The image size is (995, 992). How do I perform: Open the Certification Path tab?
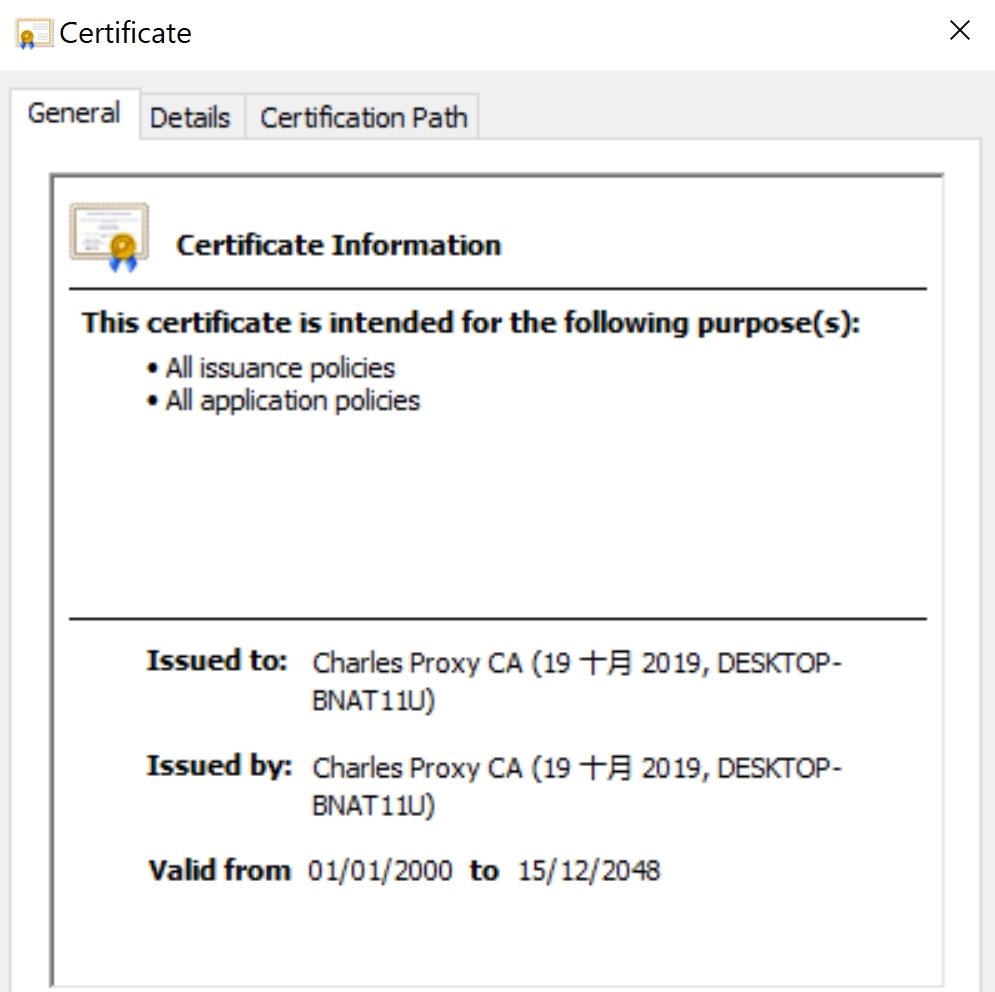[x=364, y=117]
